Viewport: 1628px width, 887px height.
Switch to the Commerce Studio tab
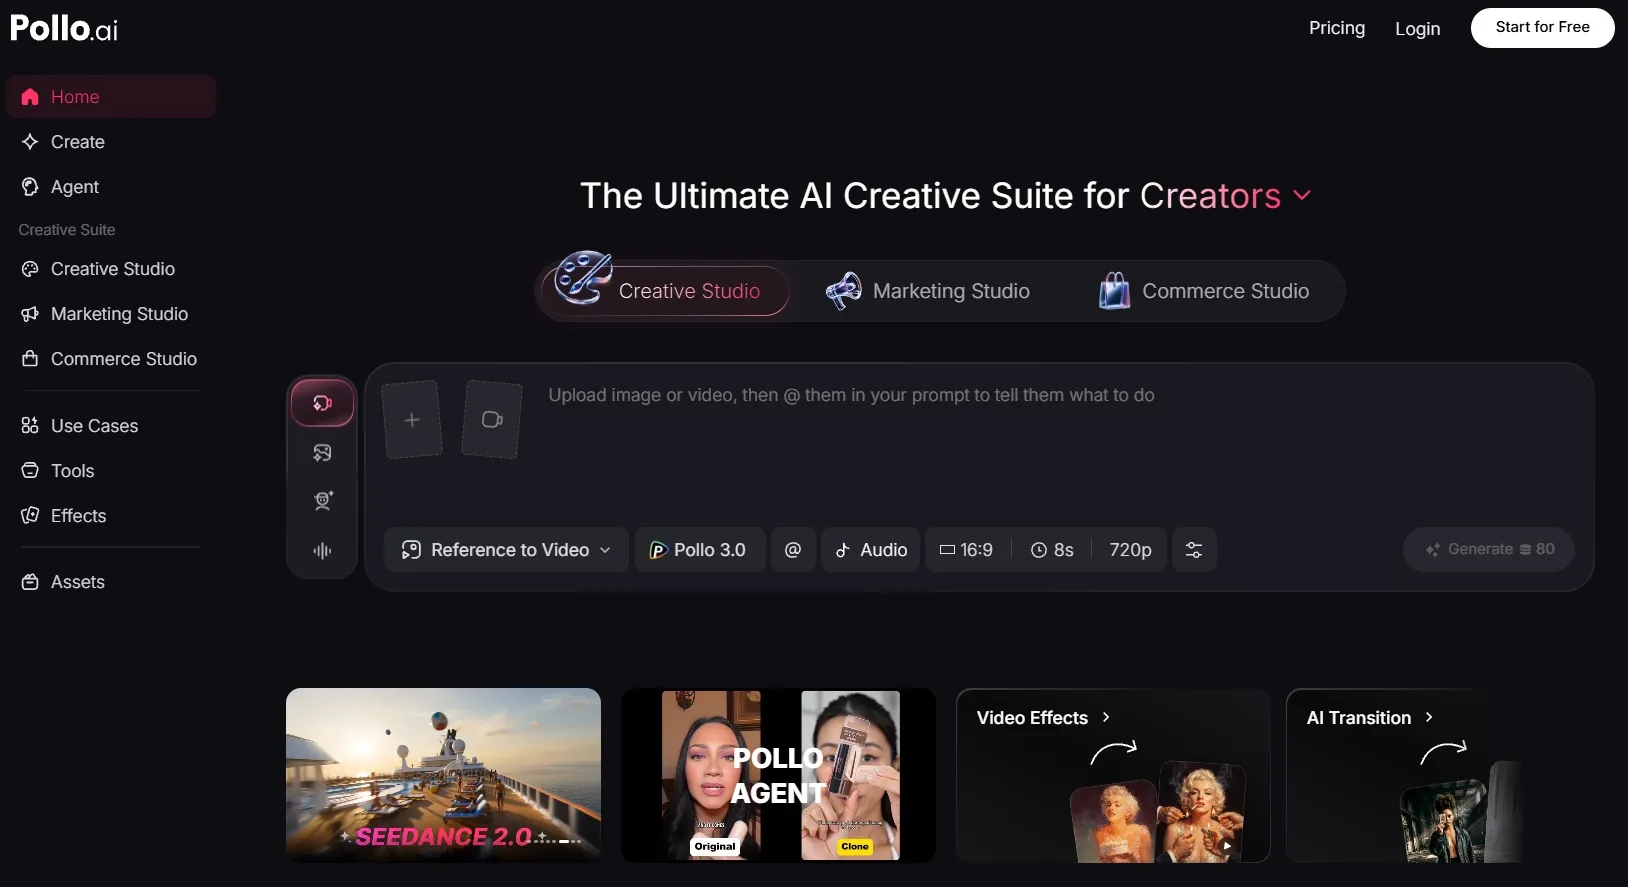coord(1204,291)
